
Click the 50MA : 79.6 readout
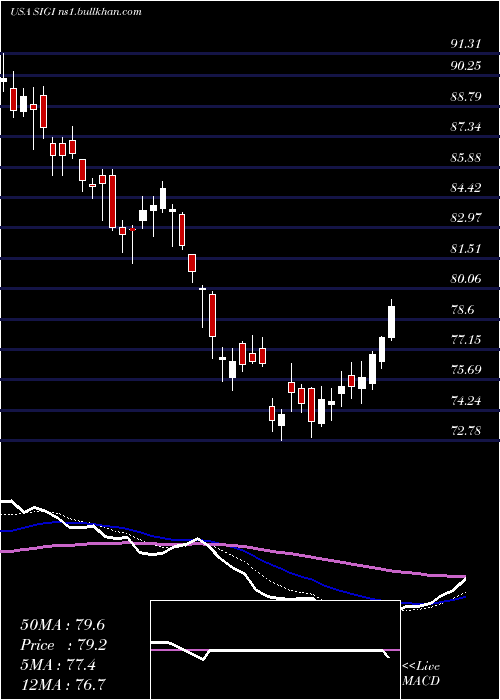[x=62, y=625]
